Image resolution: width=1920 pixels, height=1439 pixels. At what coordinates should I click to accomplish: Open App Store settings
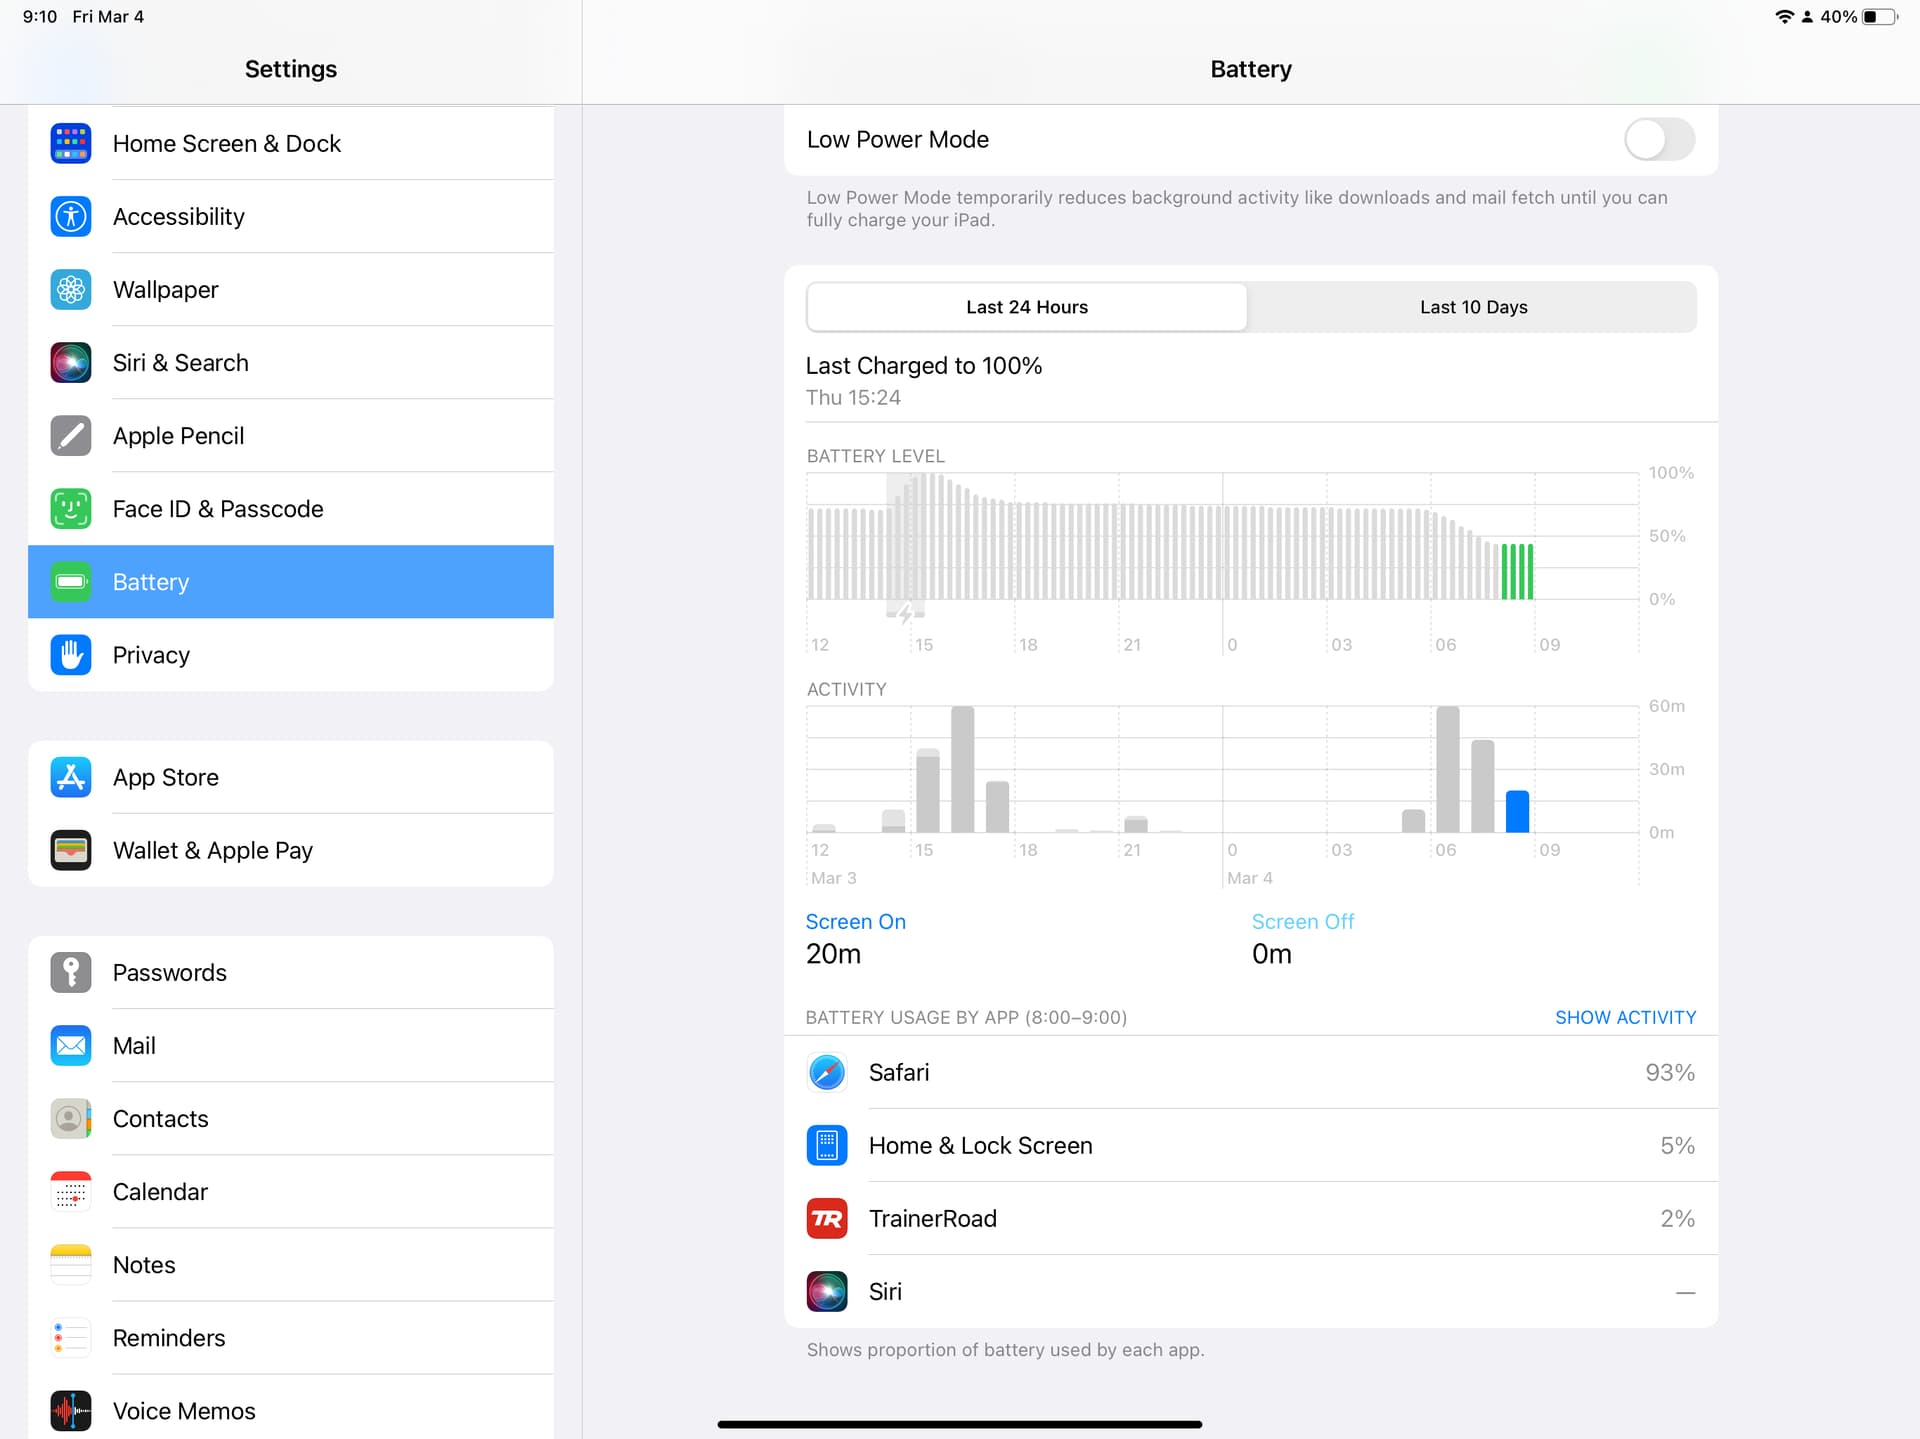pos(291,777)
